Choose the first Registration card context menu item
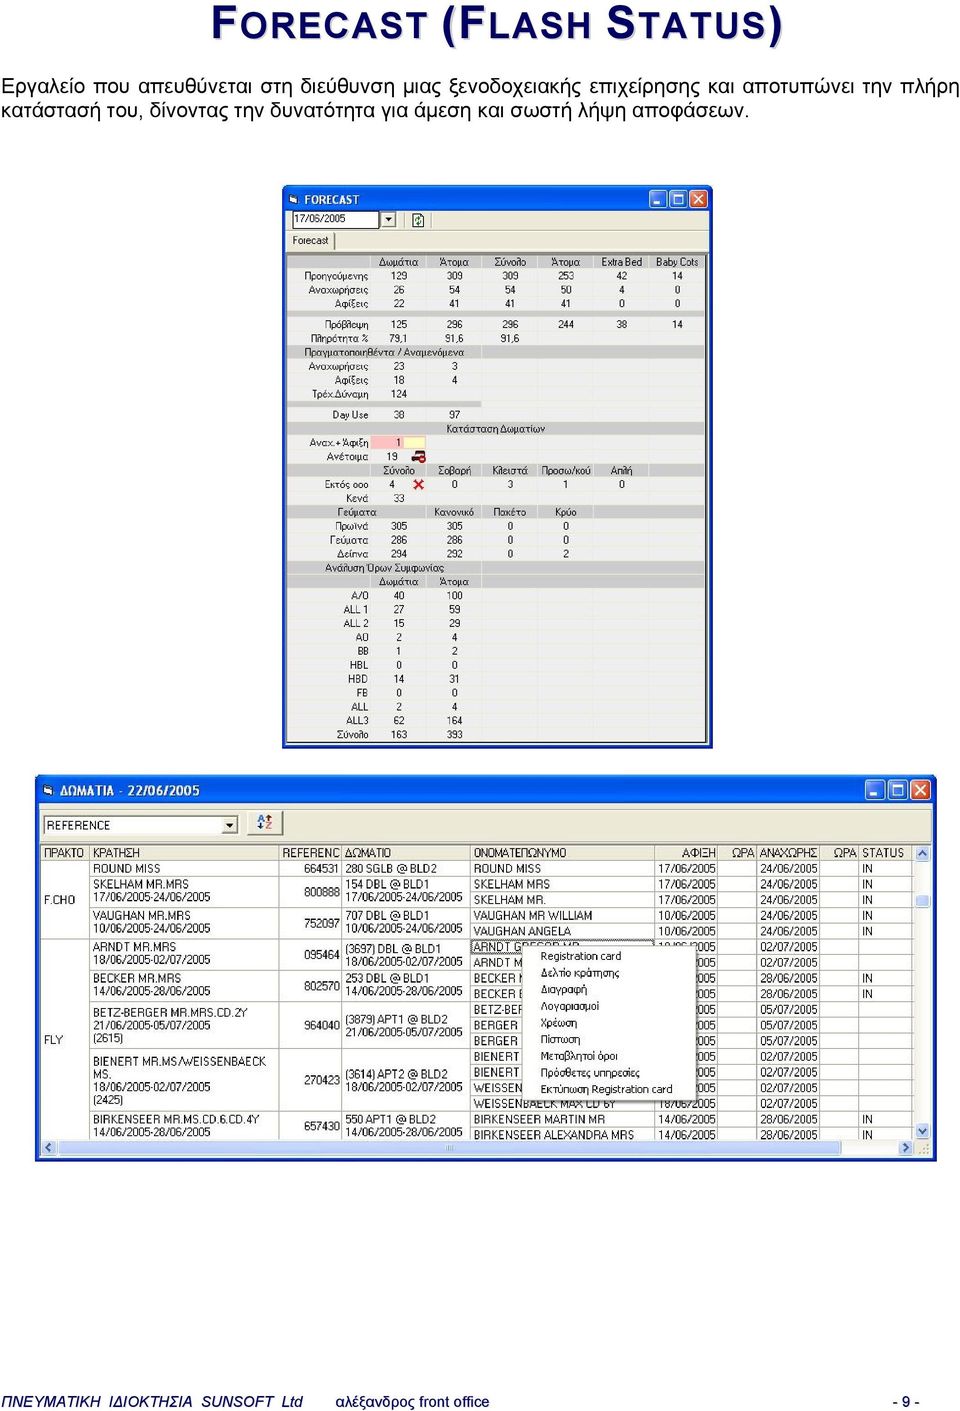This screenshot has height=1411, width=960. coord(581,956)
